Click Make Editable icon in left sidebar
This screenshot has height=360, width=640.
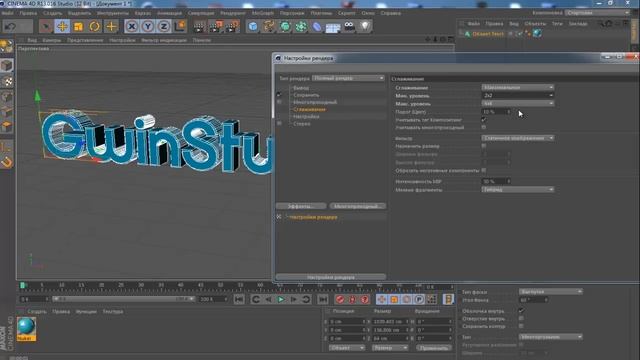tap(7, 47)
